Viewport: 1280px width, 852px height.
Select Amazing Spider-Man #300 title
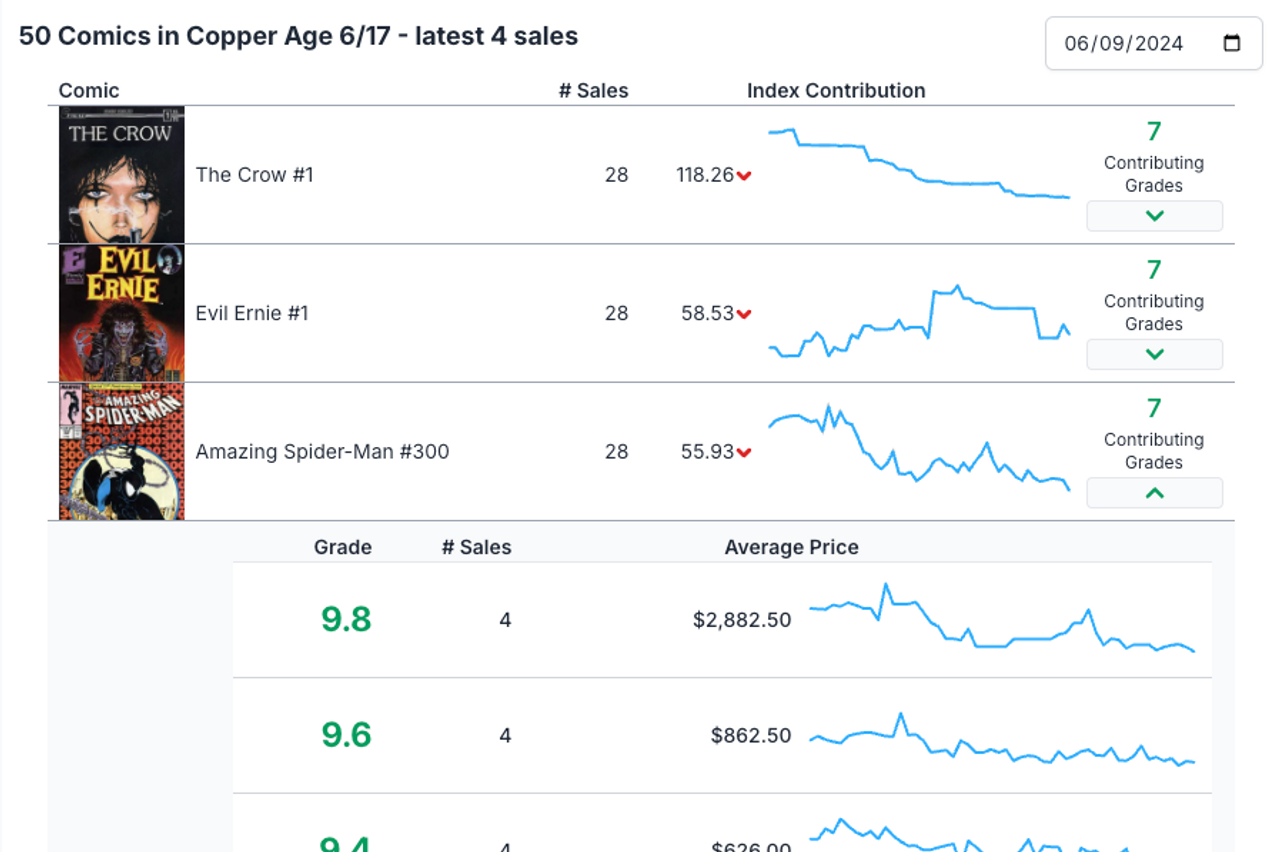pos(322,452)
